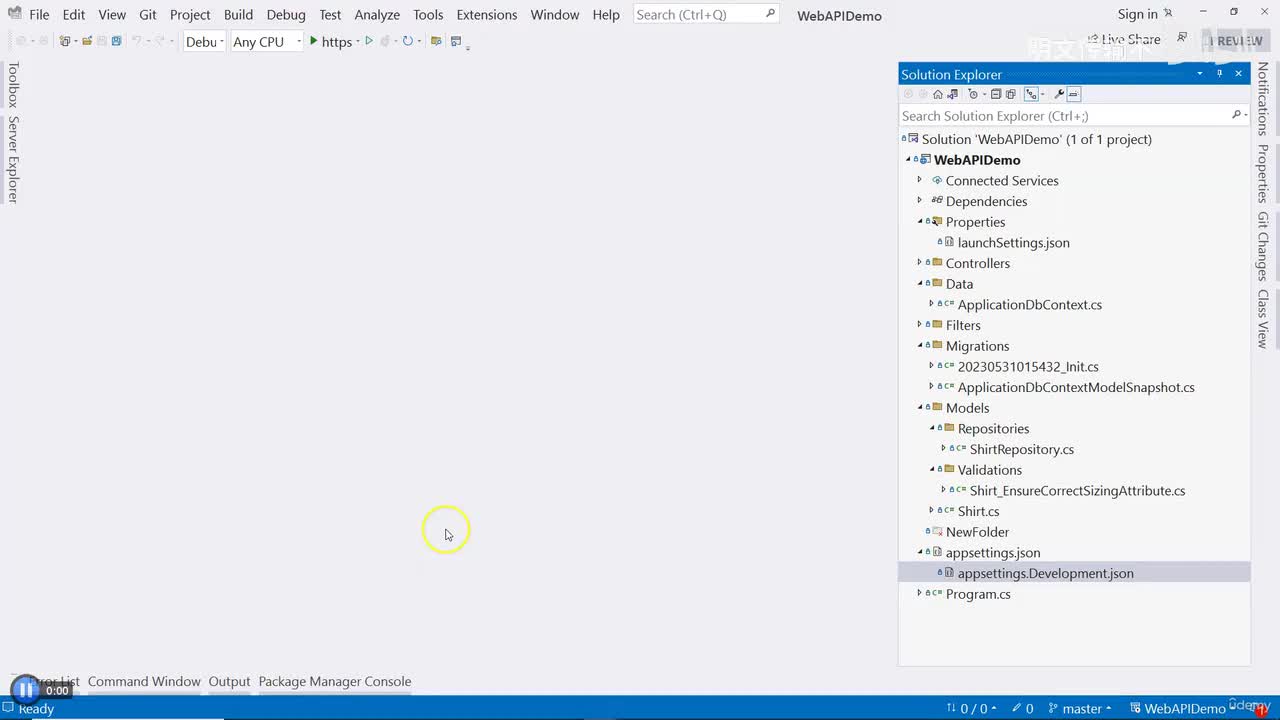
Task: Open the Package Manager Console tab
Action: (x=335, y=682)
